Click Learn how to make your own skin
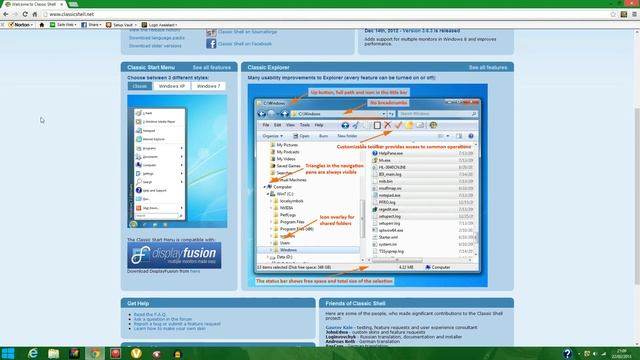The width and height of the screenshot is (640, 360). click(169, 329)
